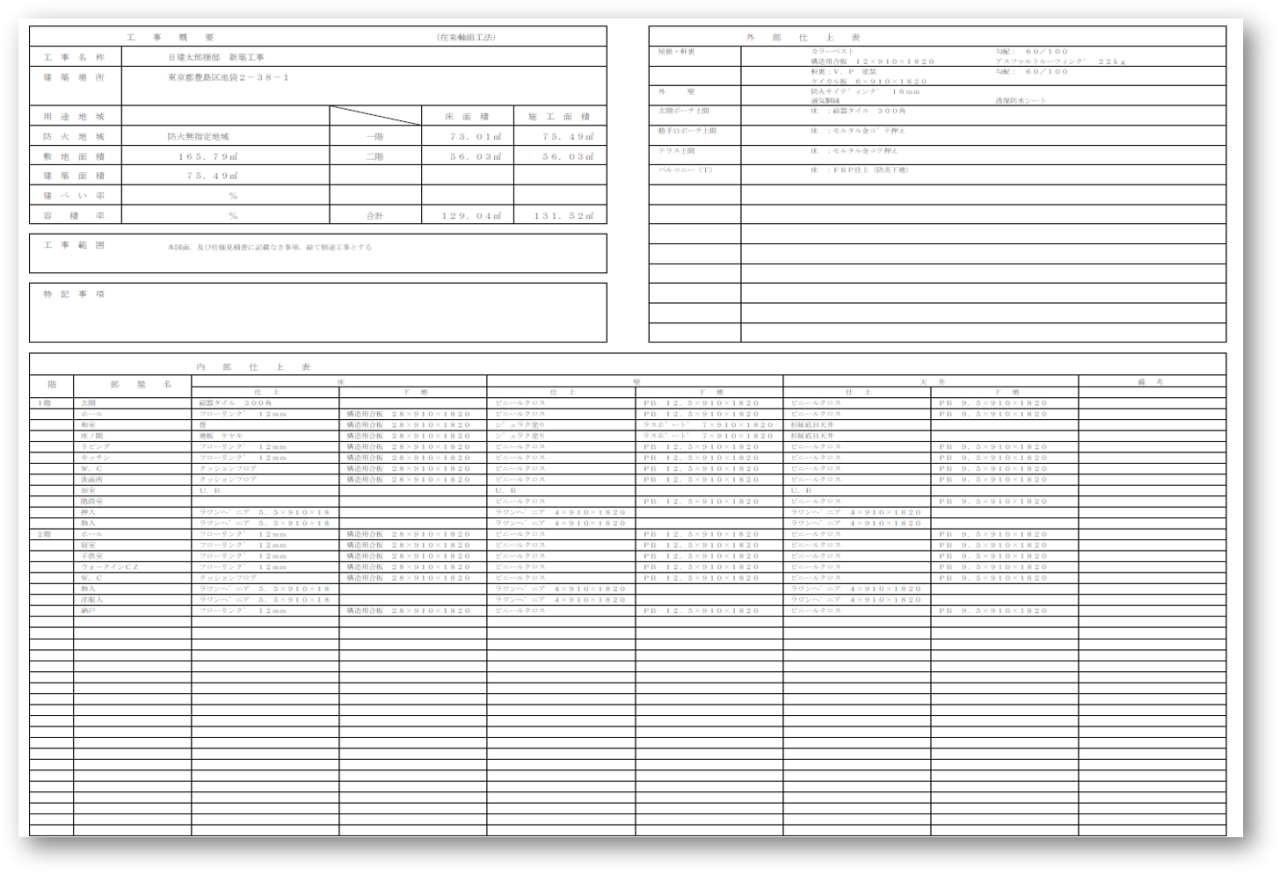This screenshot has width=1280, height=874.
Task: Select the 2階 floor cell
Action: (x=51, y=535)
